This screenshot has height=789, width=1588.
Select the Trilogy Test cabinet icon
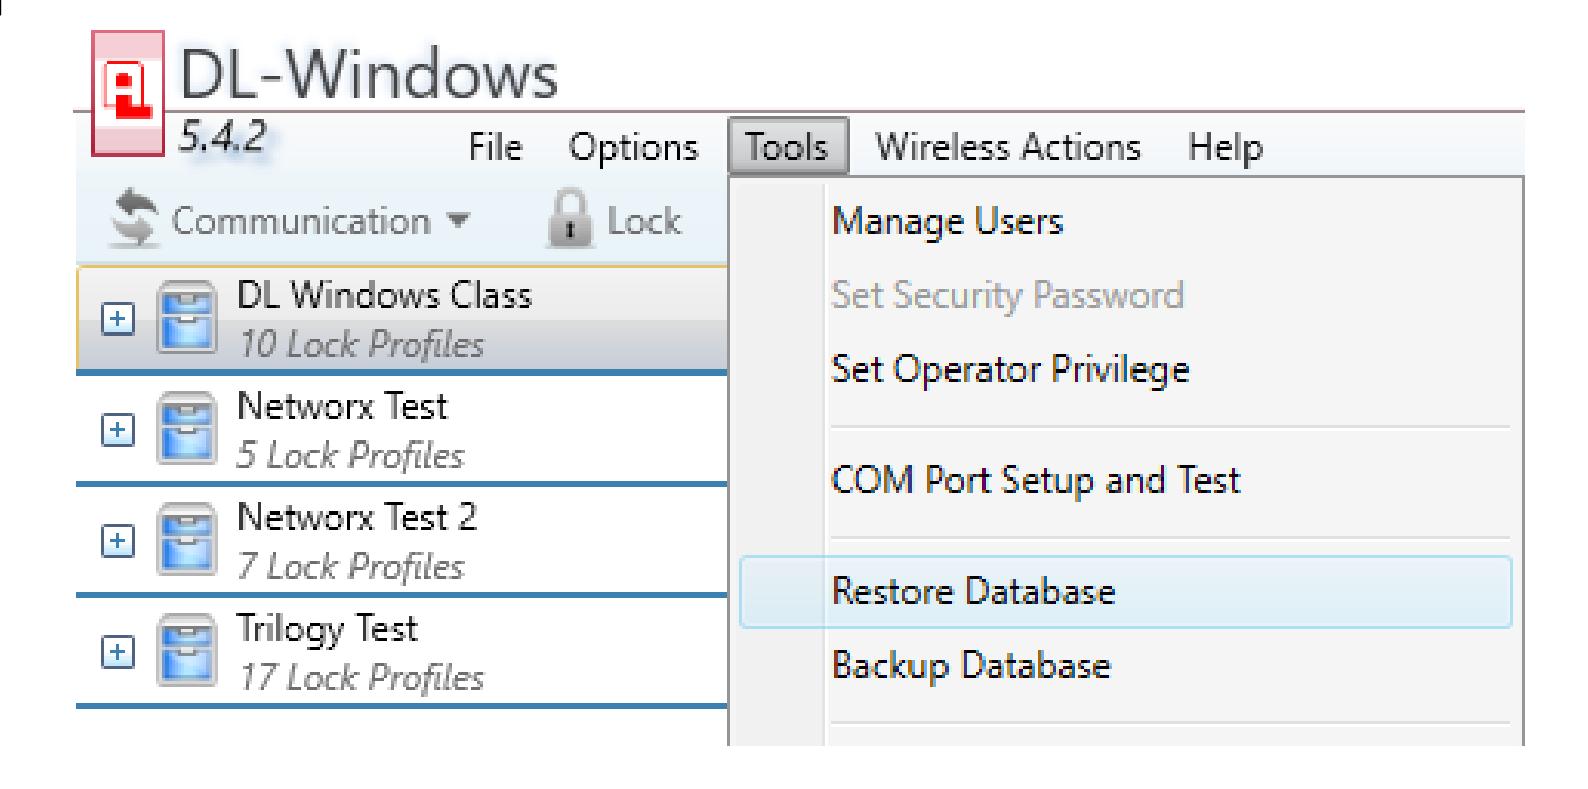pos(186,651)
